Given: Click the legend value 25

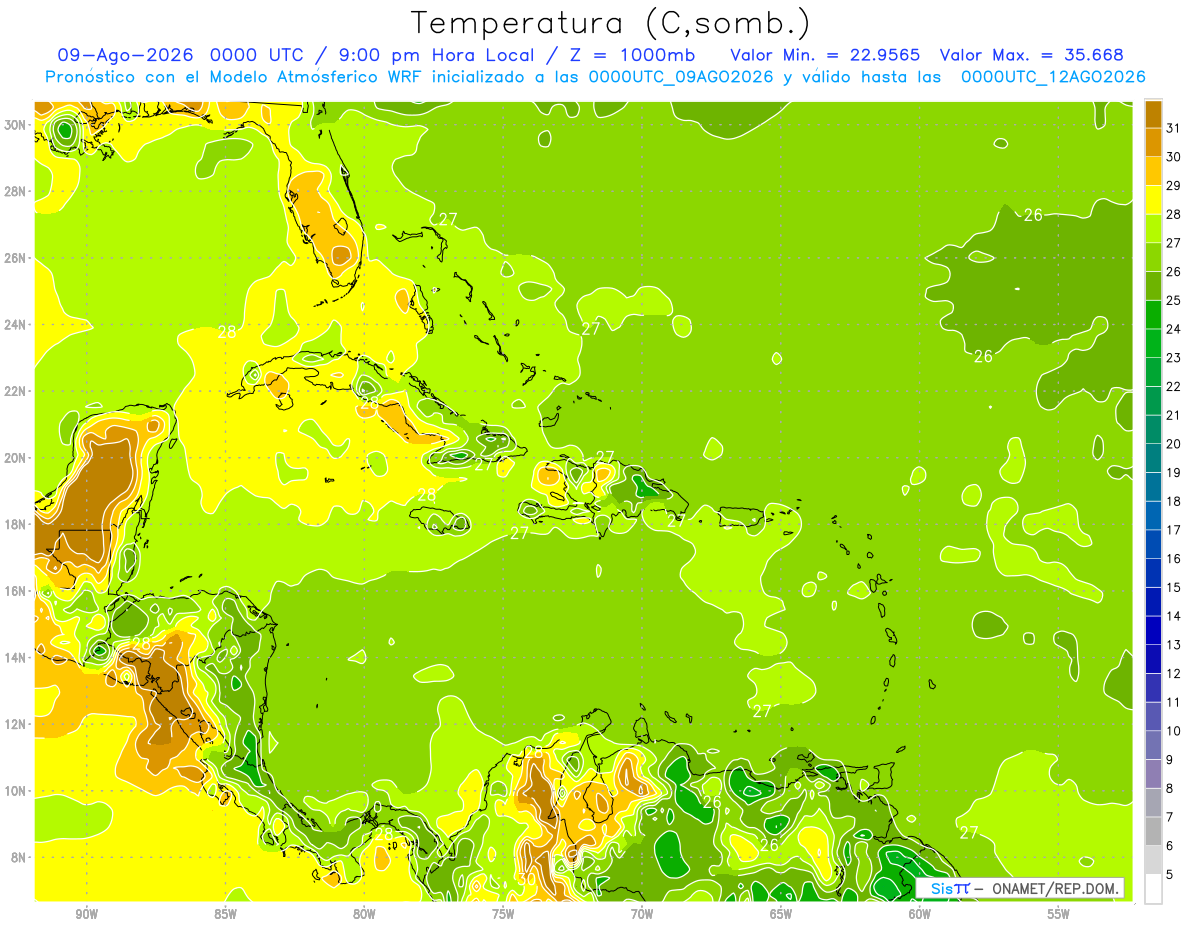Looking at the screenshot, I should (x=1173, y=300).
